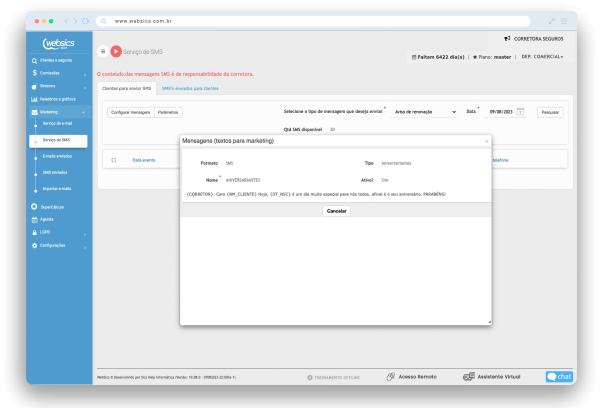Click the Treinamento Offline icon
Image resolution: width=600 pixels, height=408 pixels.
(310, 377)
